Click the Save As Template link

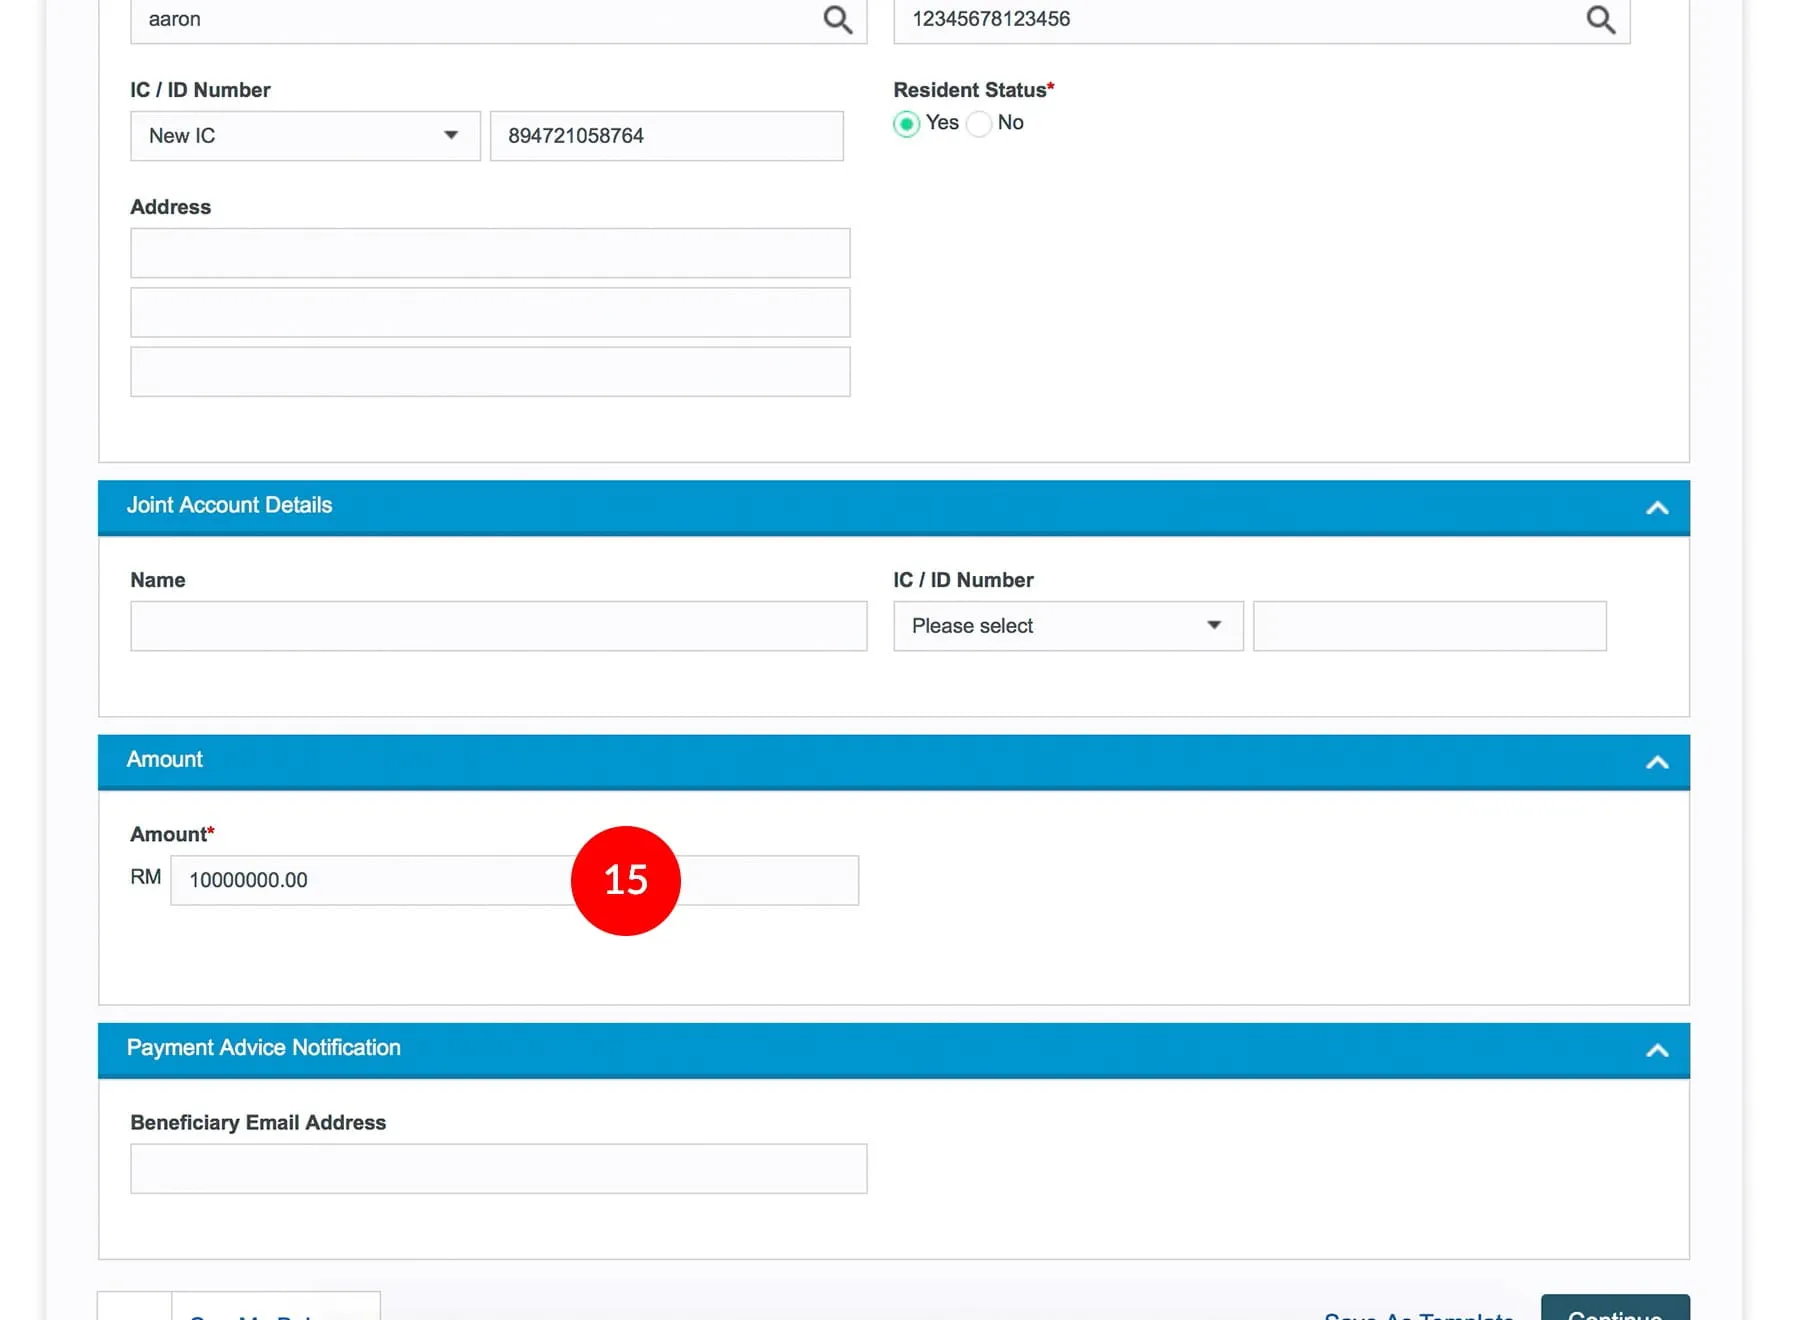point(1418,1315)
